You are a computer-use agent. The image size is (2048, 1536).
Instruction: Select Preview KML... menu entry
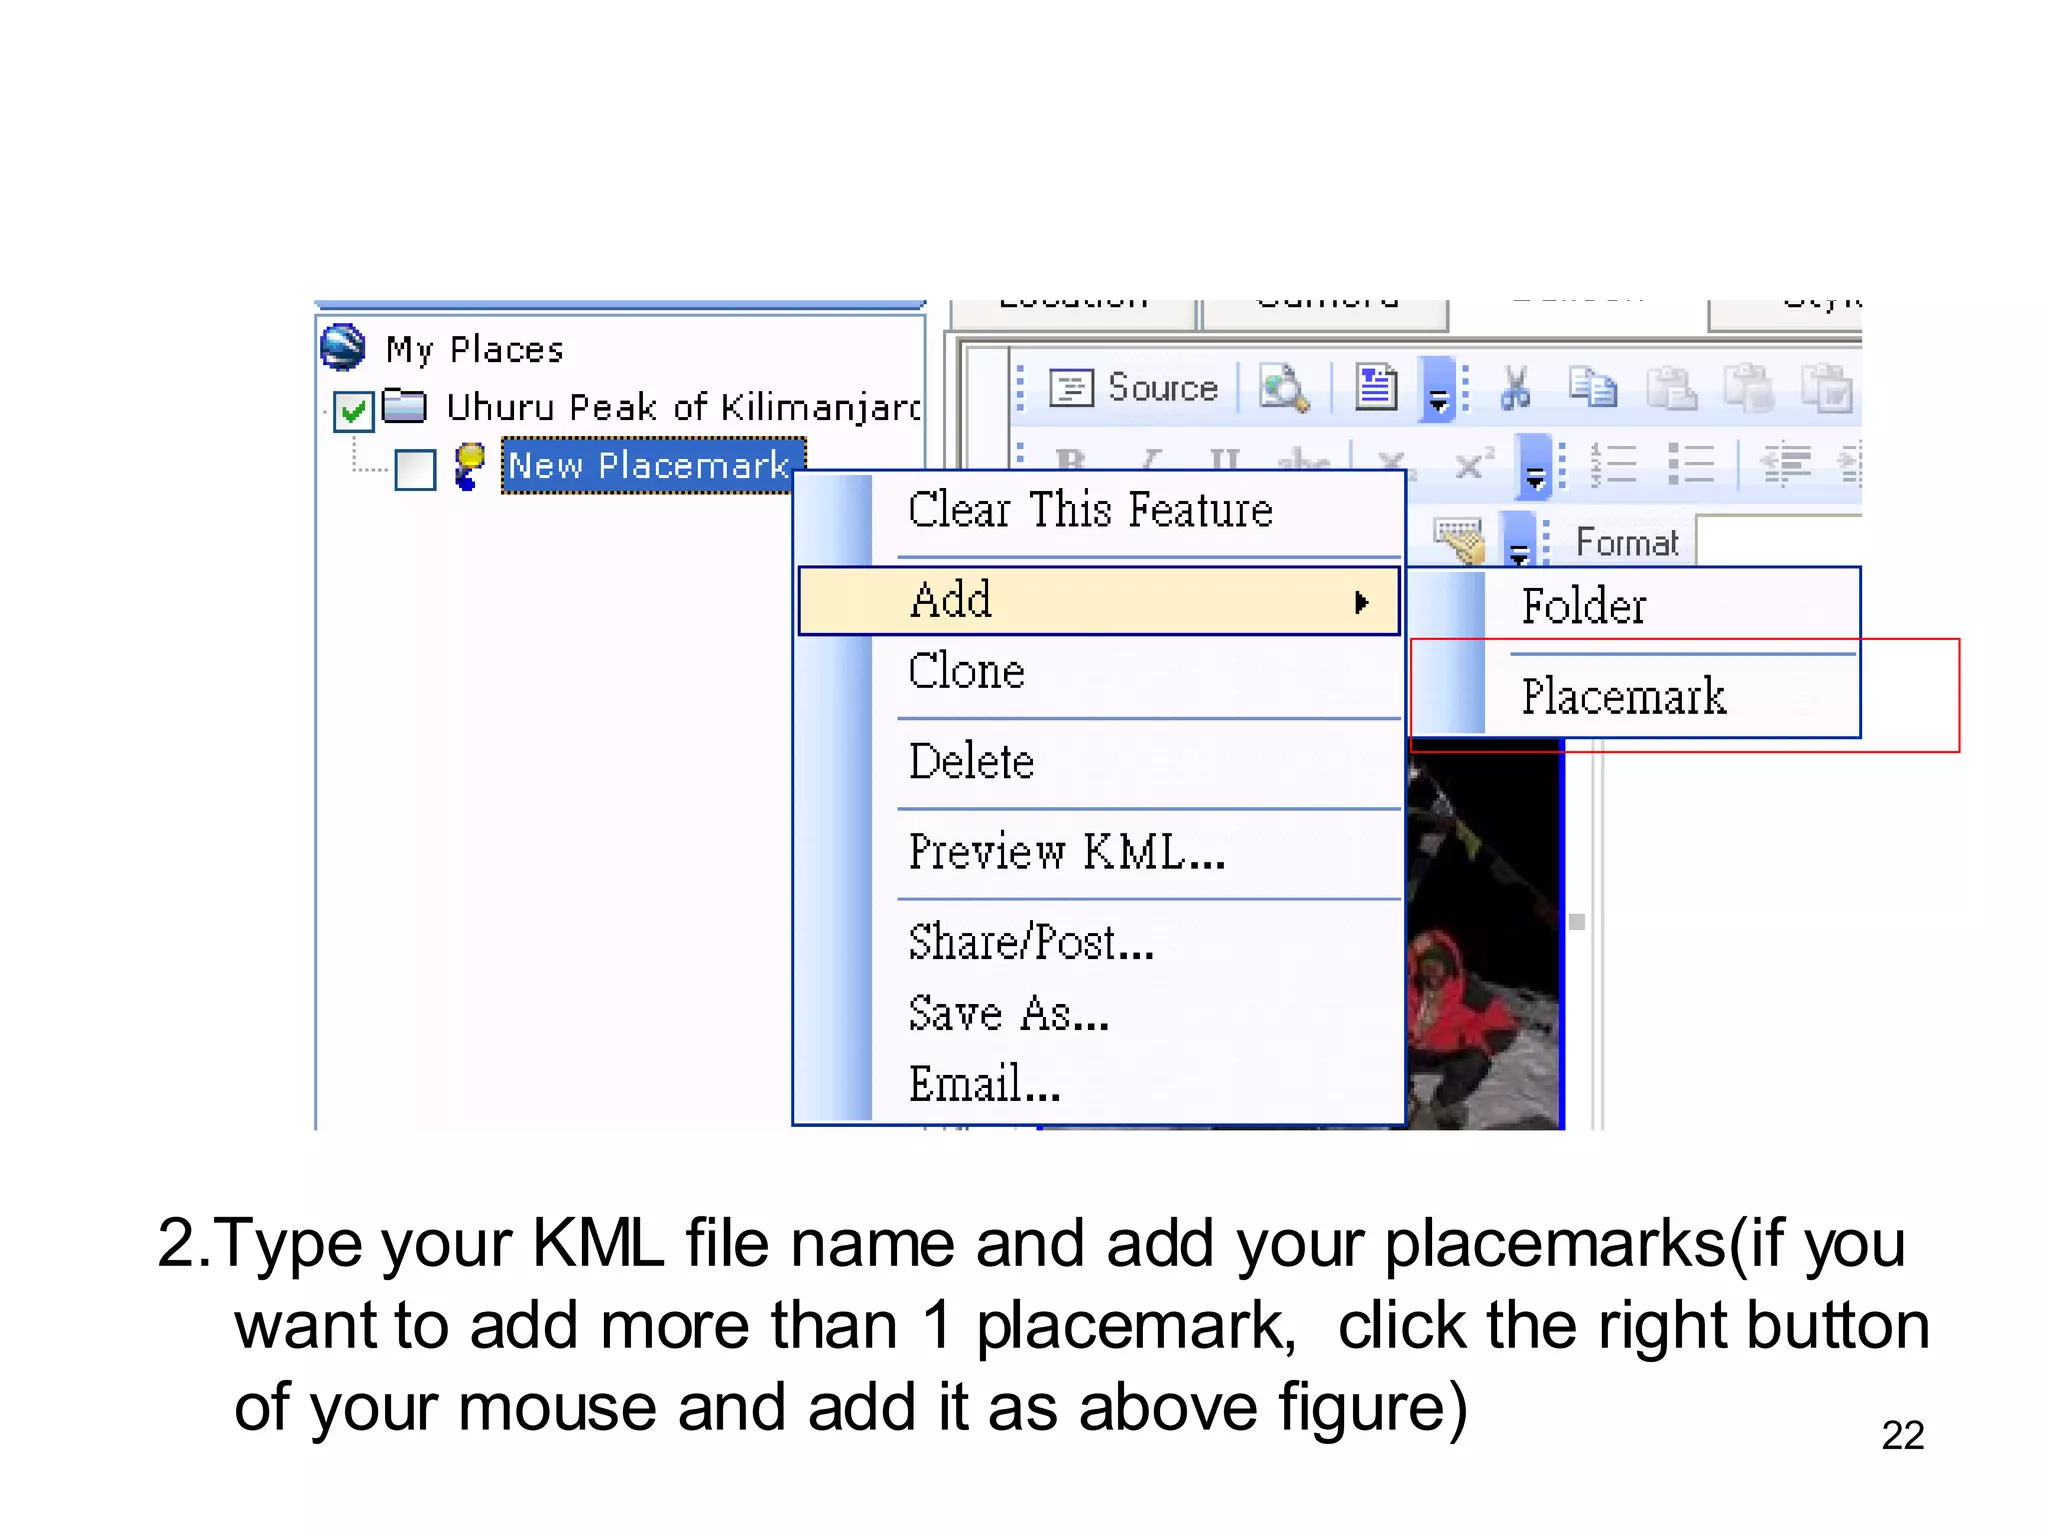1100,853
